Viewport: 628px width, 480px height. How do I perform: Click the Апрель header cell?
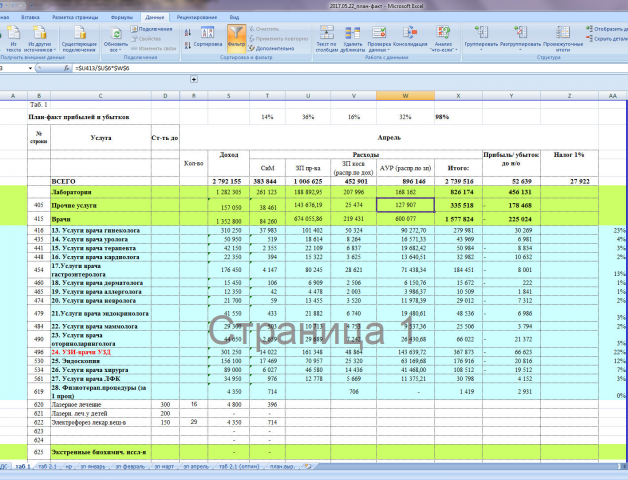389,137
